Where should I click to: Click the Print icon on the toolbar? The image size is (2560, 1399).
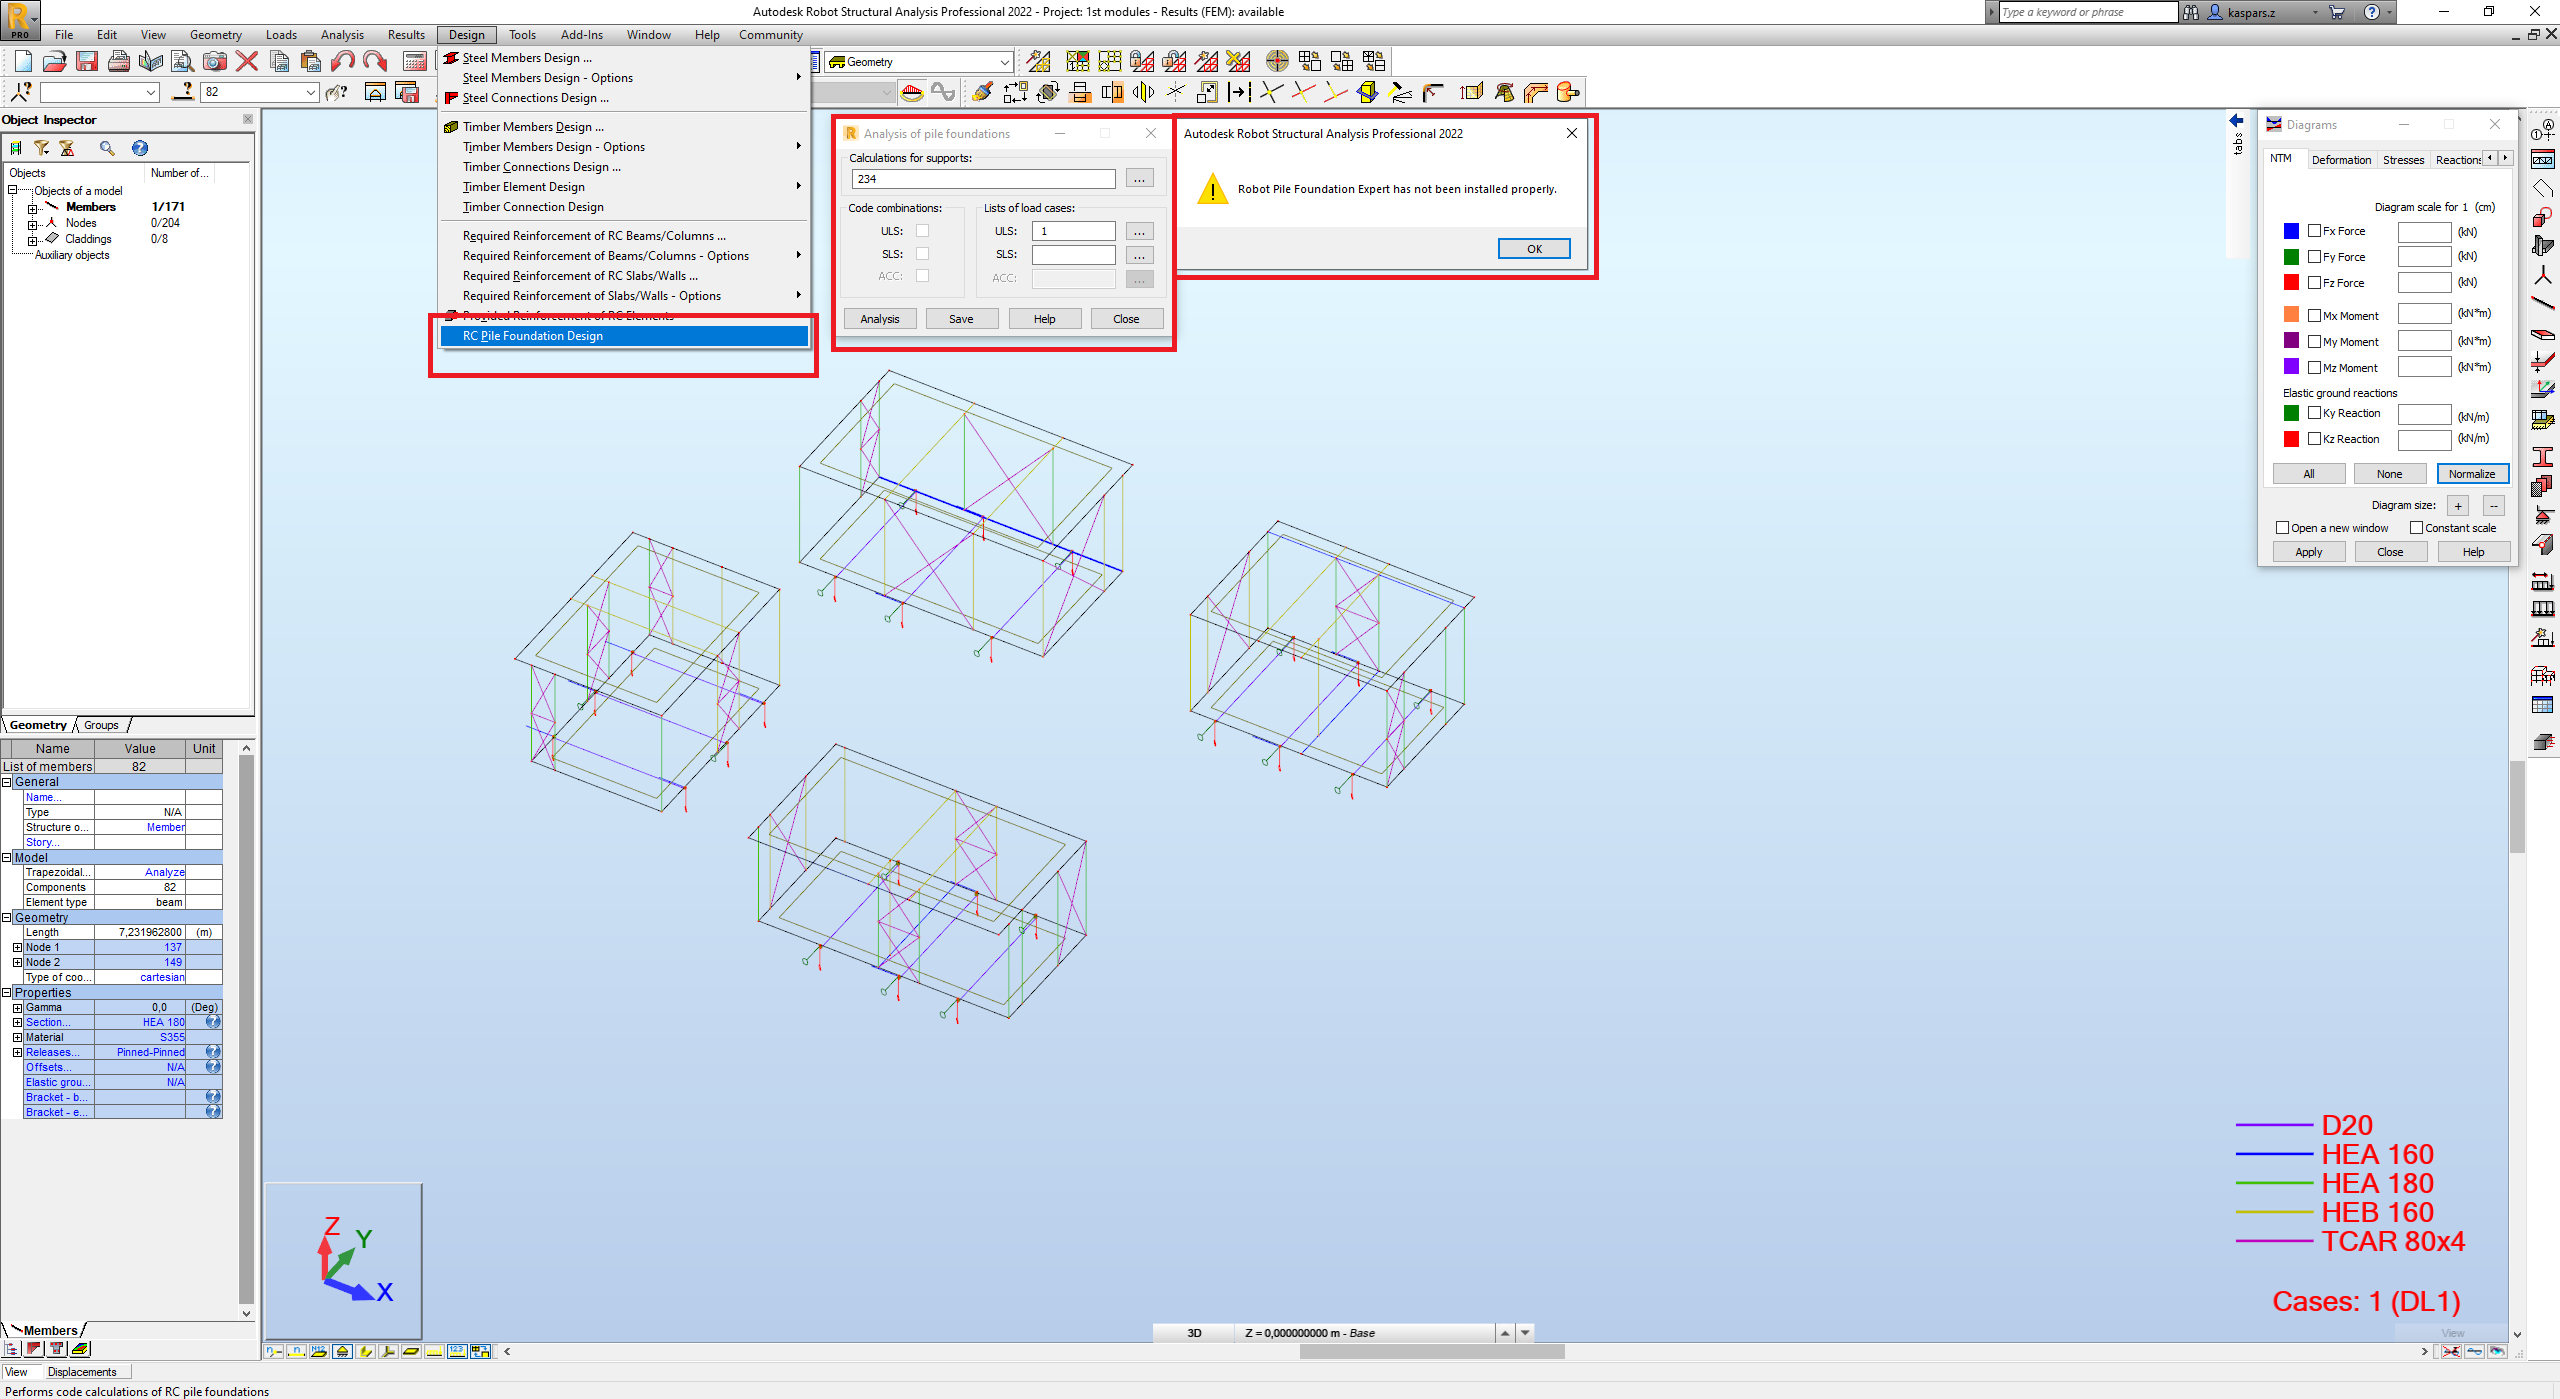click(118, 61)
